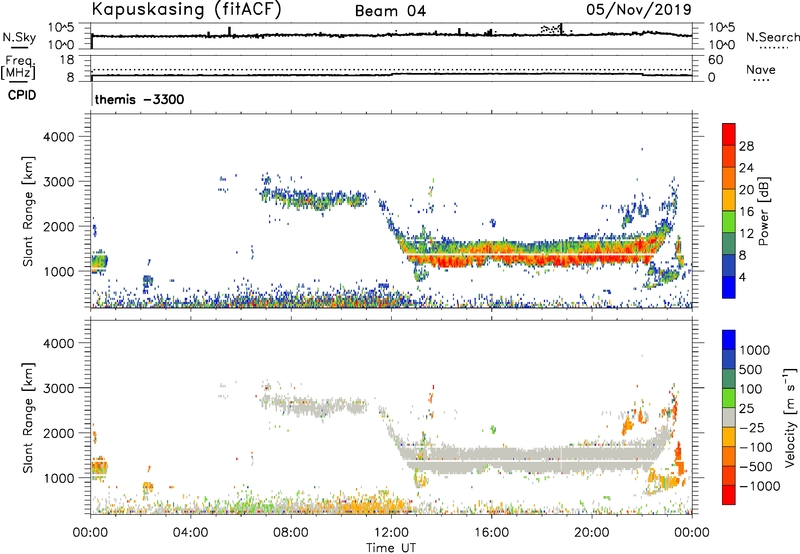Click the '20:00' time axis tick

pos(592,533)
